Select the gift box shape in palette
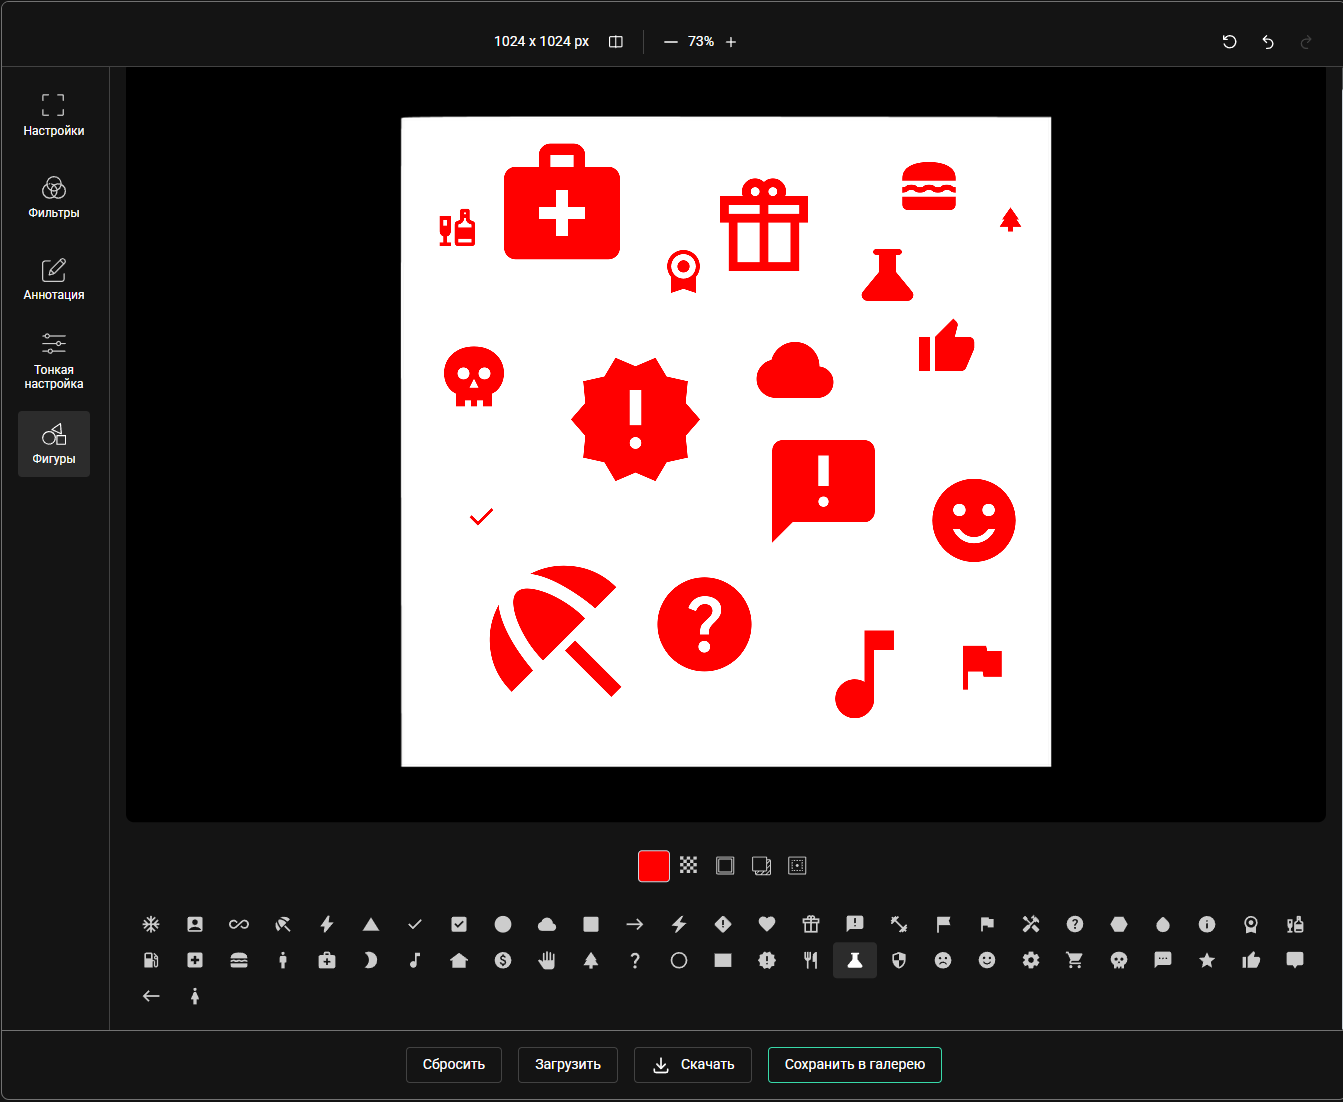The height and width of the screenshot is (1102, 1343). (811, 924)
